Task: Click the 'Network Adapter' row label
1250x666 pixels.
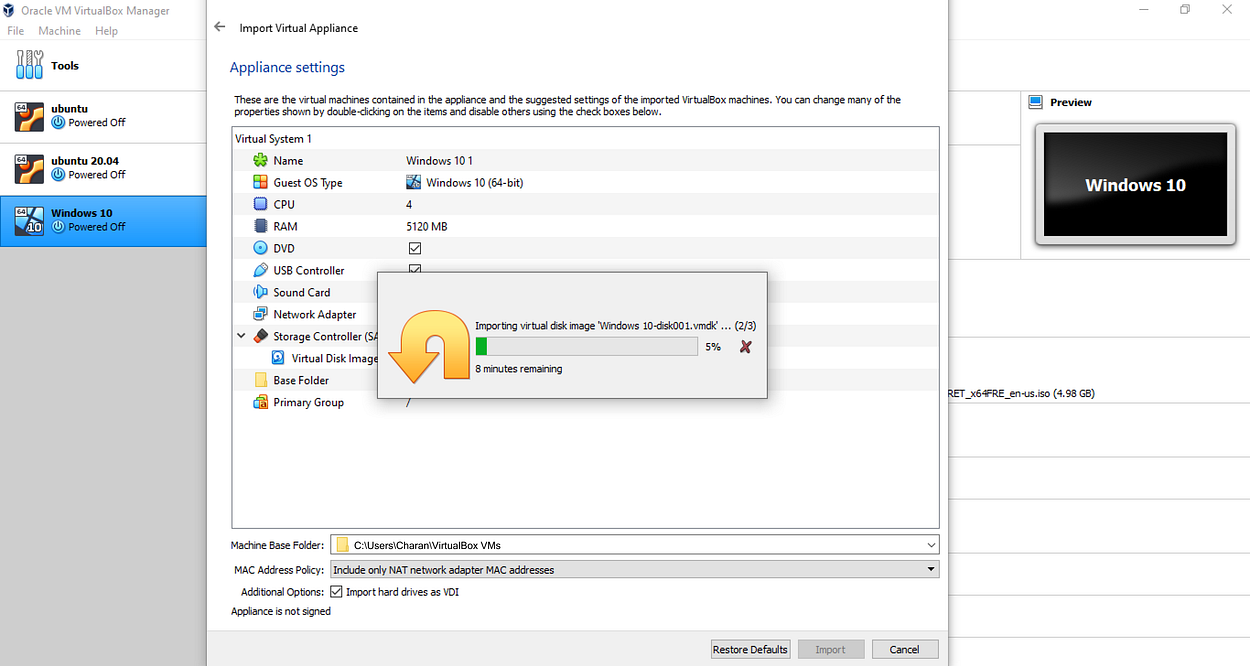Action: pos(315,314)
